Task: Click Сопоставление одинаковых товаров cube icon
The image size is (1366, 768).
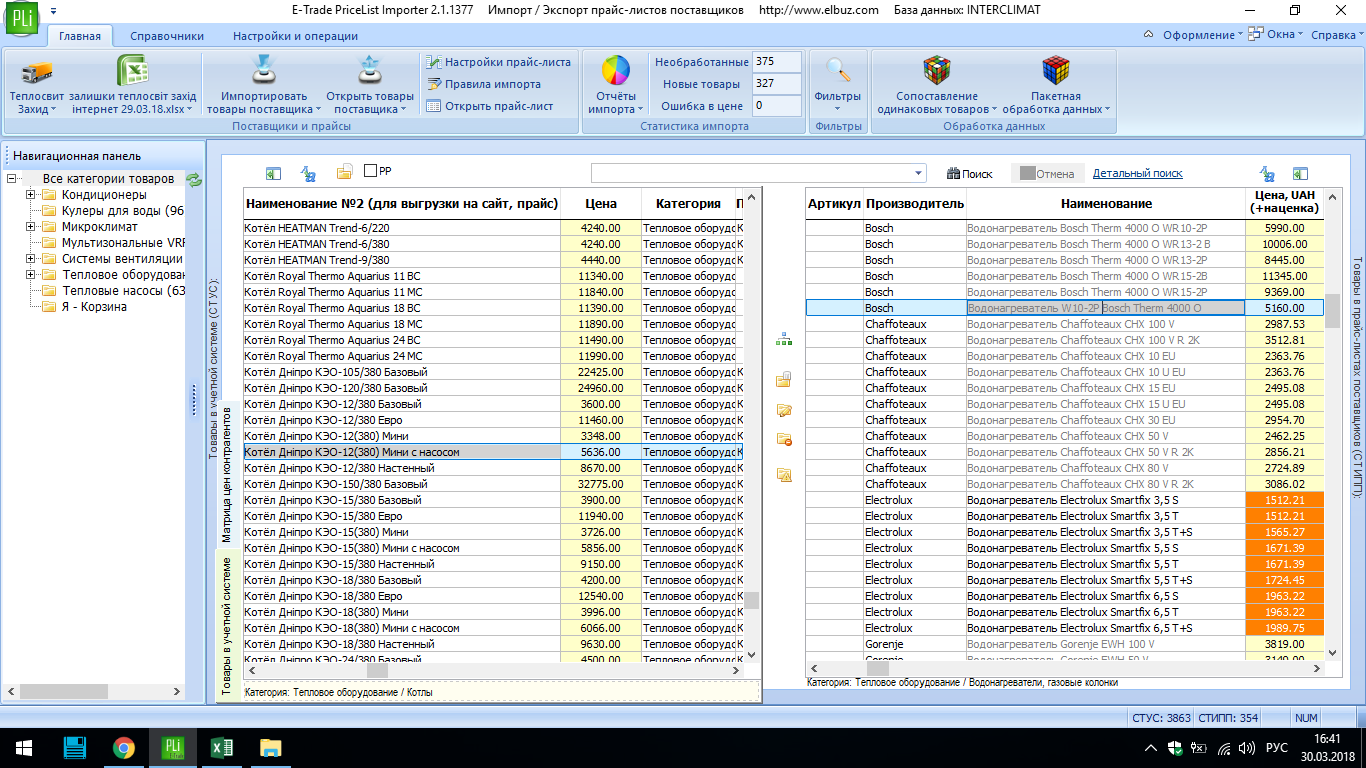Action: [936, 72]
